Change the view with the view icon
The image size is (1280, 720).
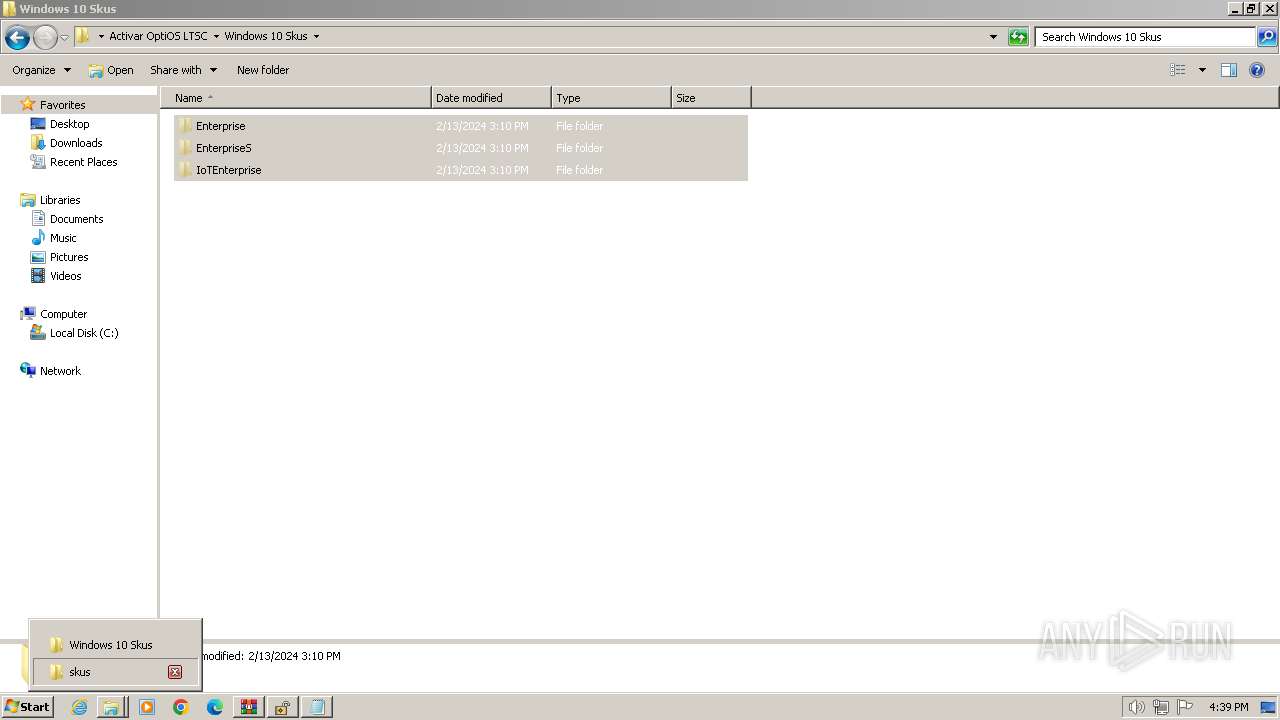click(x=1178, y=70)
